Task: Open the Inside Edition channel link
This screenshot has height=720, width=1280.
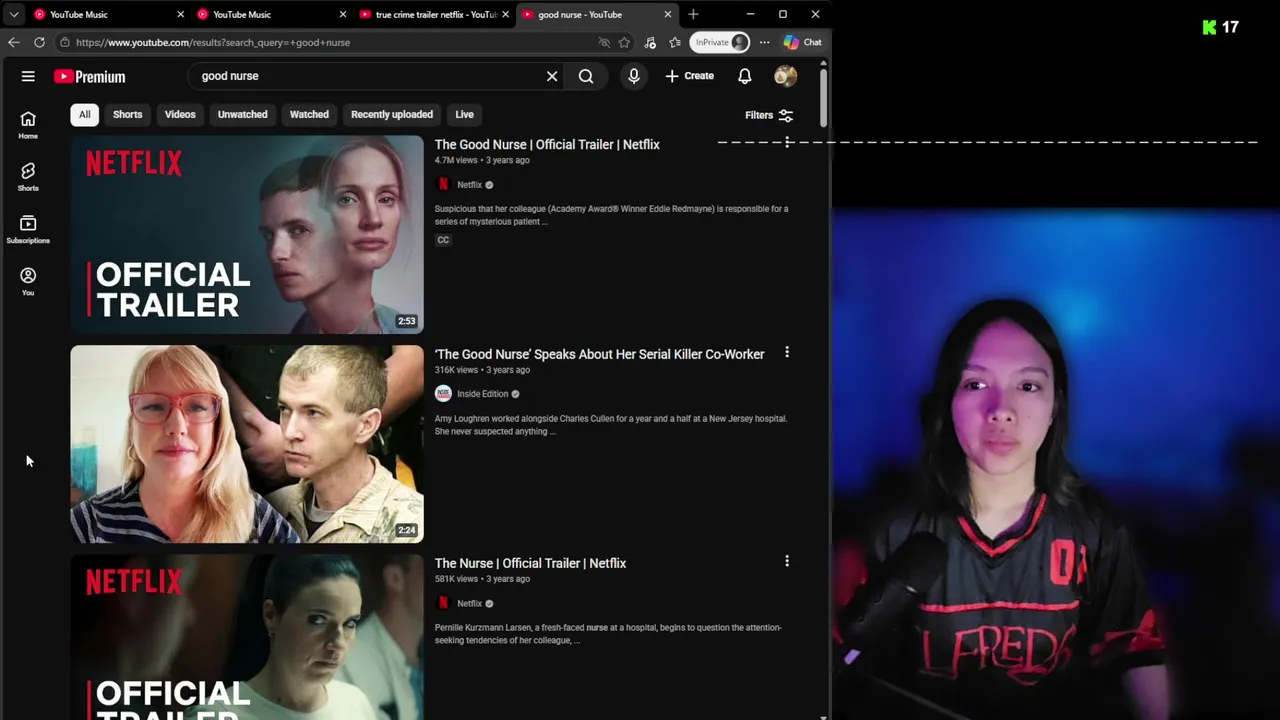Action: [x=483, y=394]
